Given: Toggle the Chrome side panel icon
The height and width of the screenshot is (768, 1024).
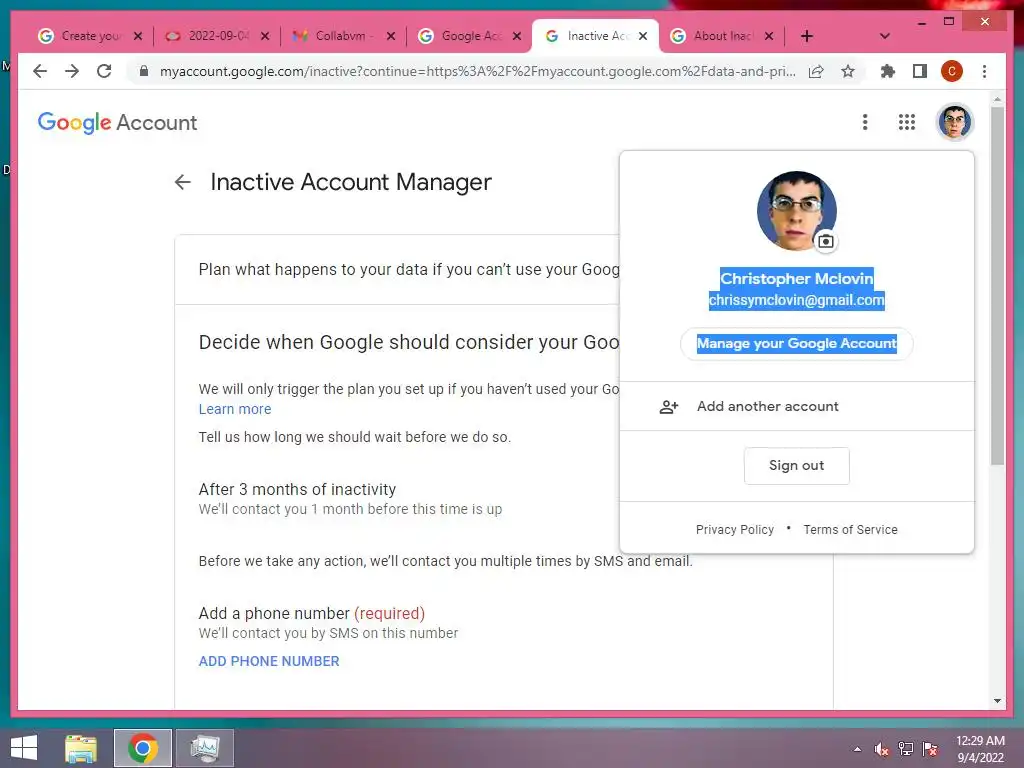Looking at the screenshot, I should pos(920,71).
